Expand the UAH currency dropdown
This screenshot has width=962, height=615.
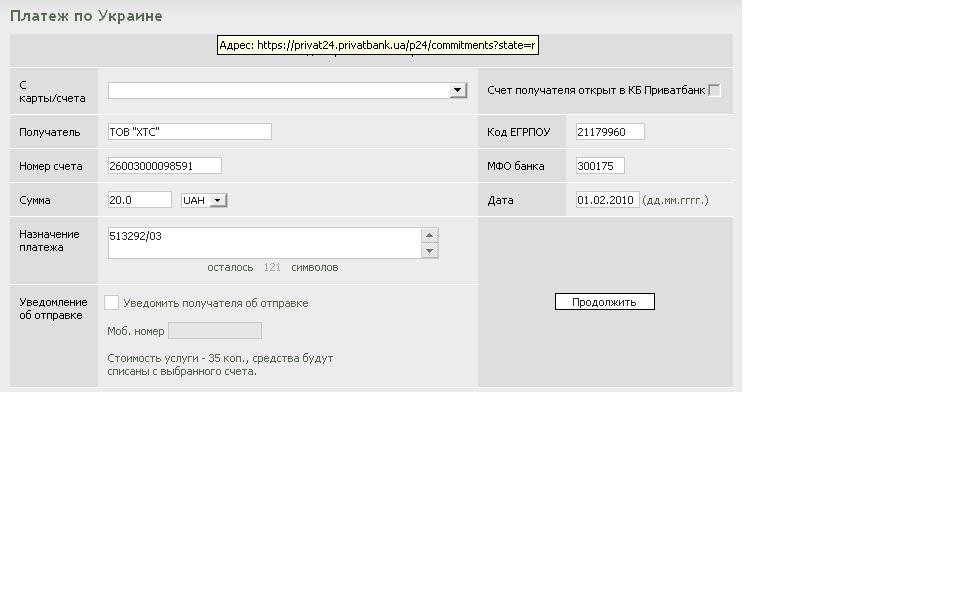point(217,200)
